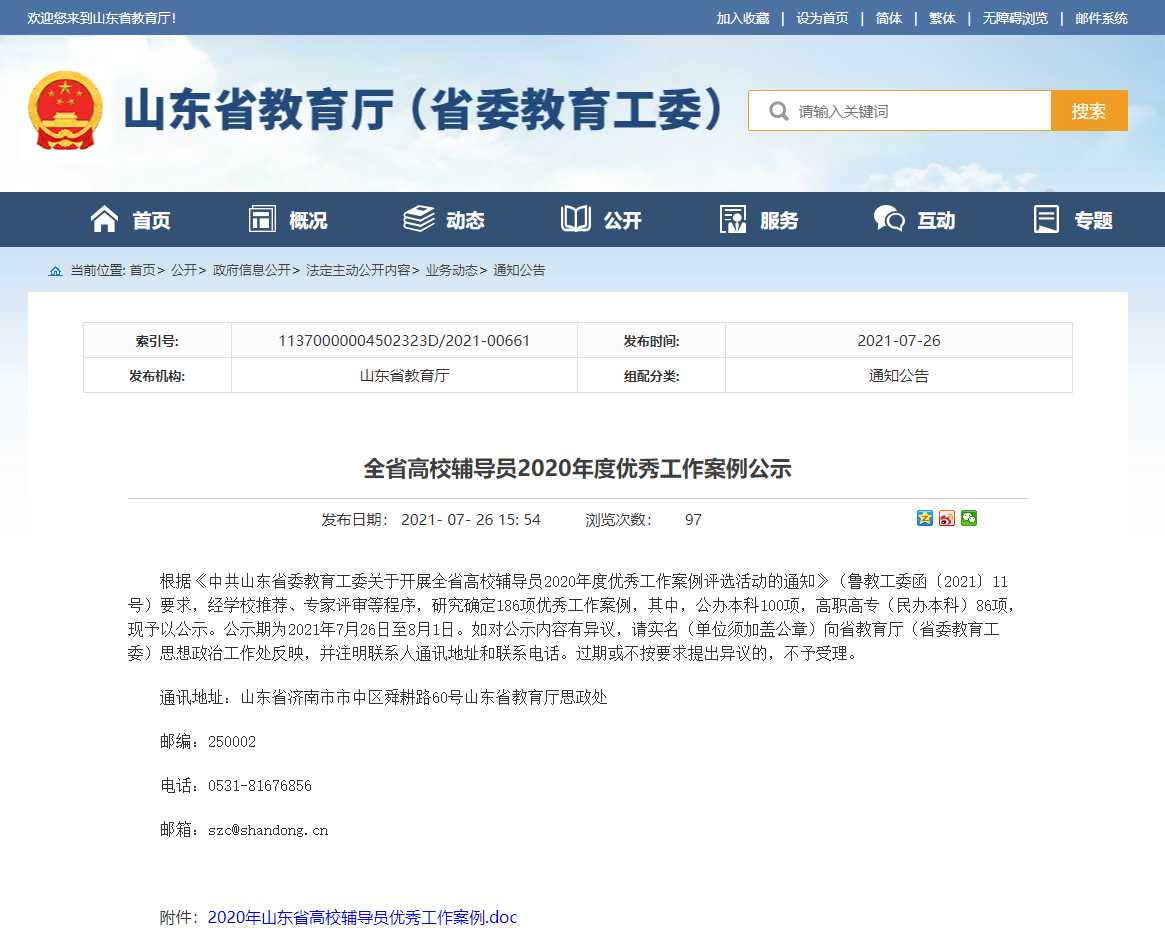Click the 山东省教育厅 publisher cell
1165x950 pixels.
[404, 376]
